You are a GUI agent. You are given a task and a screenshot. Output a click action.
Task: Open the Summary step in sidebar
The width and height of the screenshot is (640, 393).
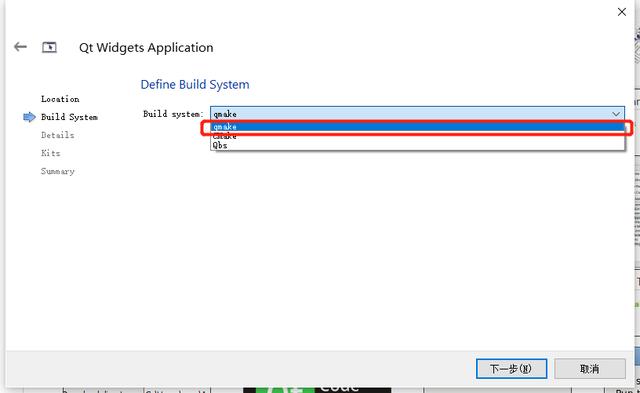click(x=58, y=171)
